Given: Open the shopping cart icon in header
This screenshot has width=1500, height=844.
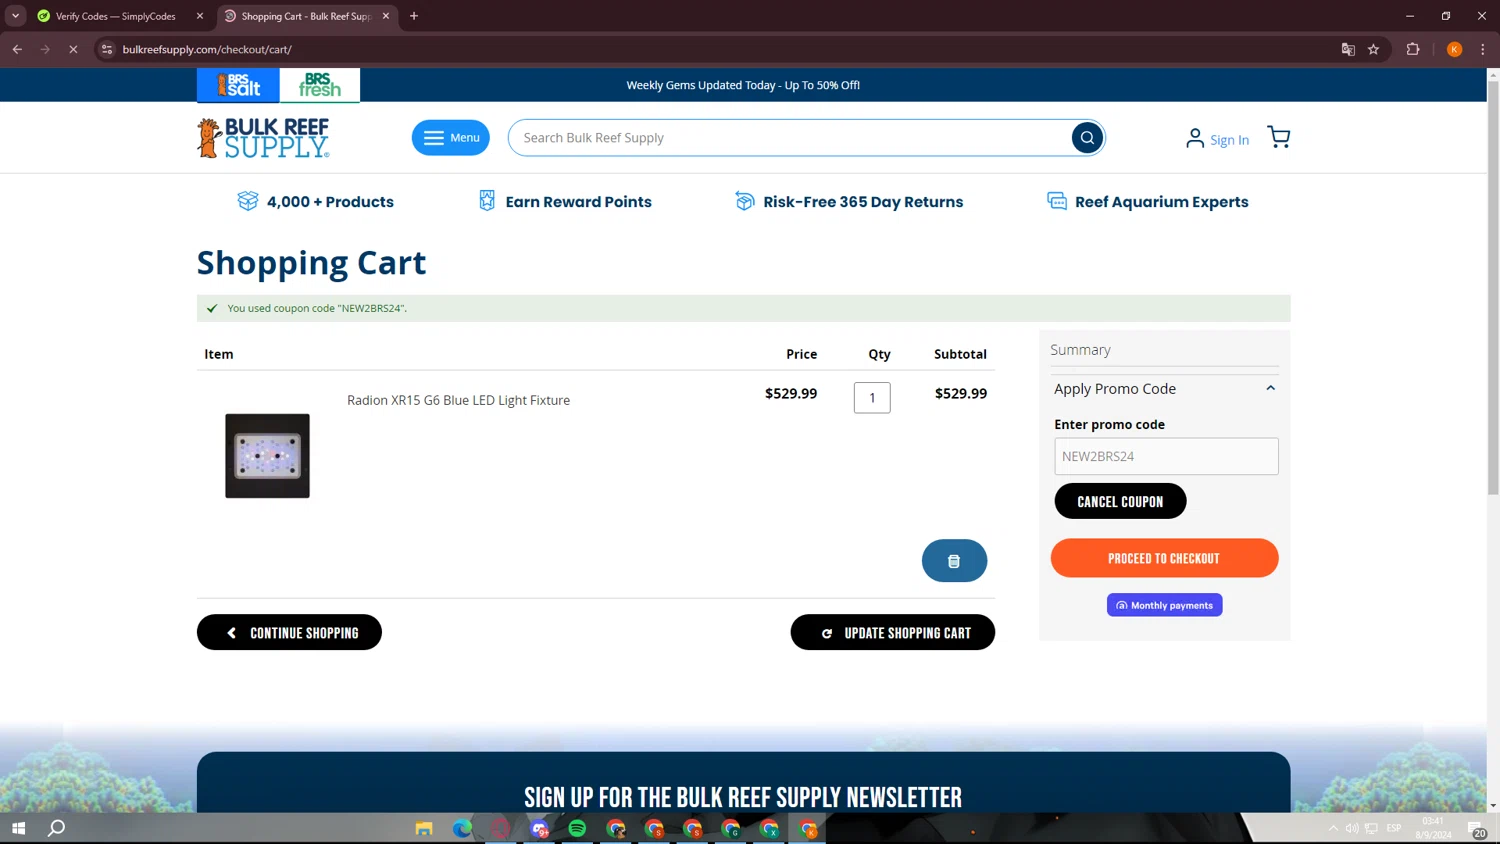Looking at the screenshot, I should [x=1278, y=137].
